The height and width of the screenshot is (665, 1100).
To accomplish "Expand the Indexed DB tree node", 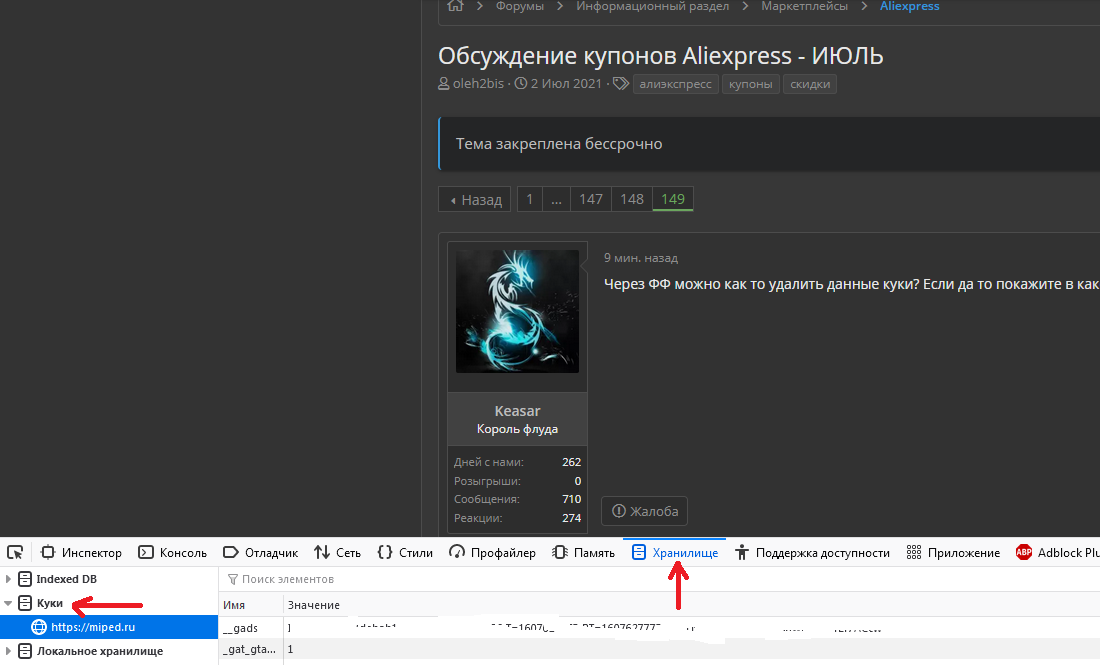I will [8, 579].
